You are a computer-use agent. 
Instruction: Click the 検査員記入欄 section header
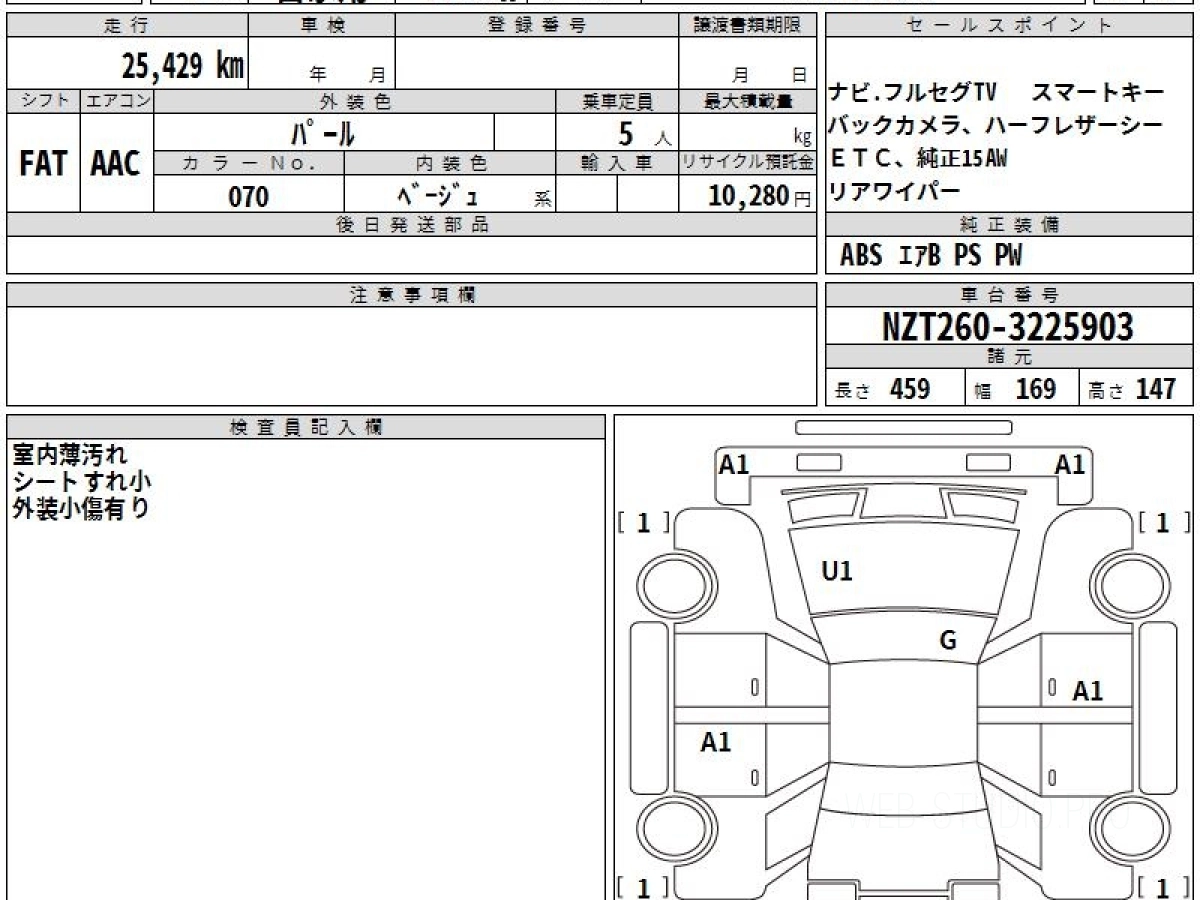[x=306, y=427]
